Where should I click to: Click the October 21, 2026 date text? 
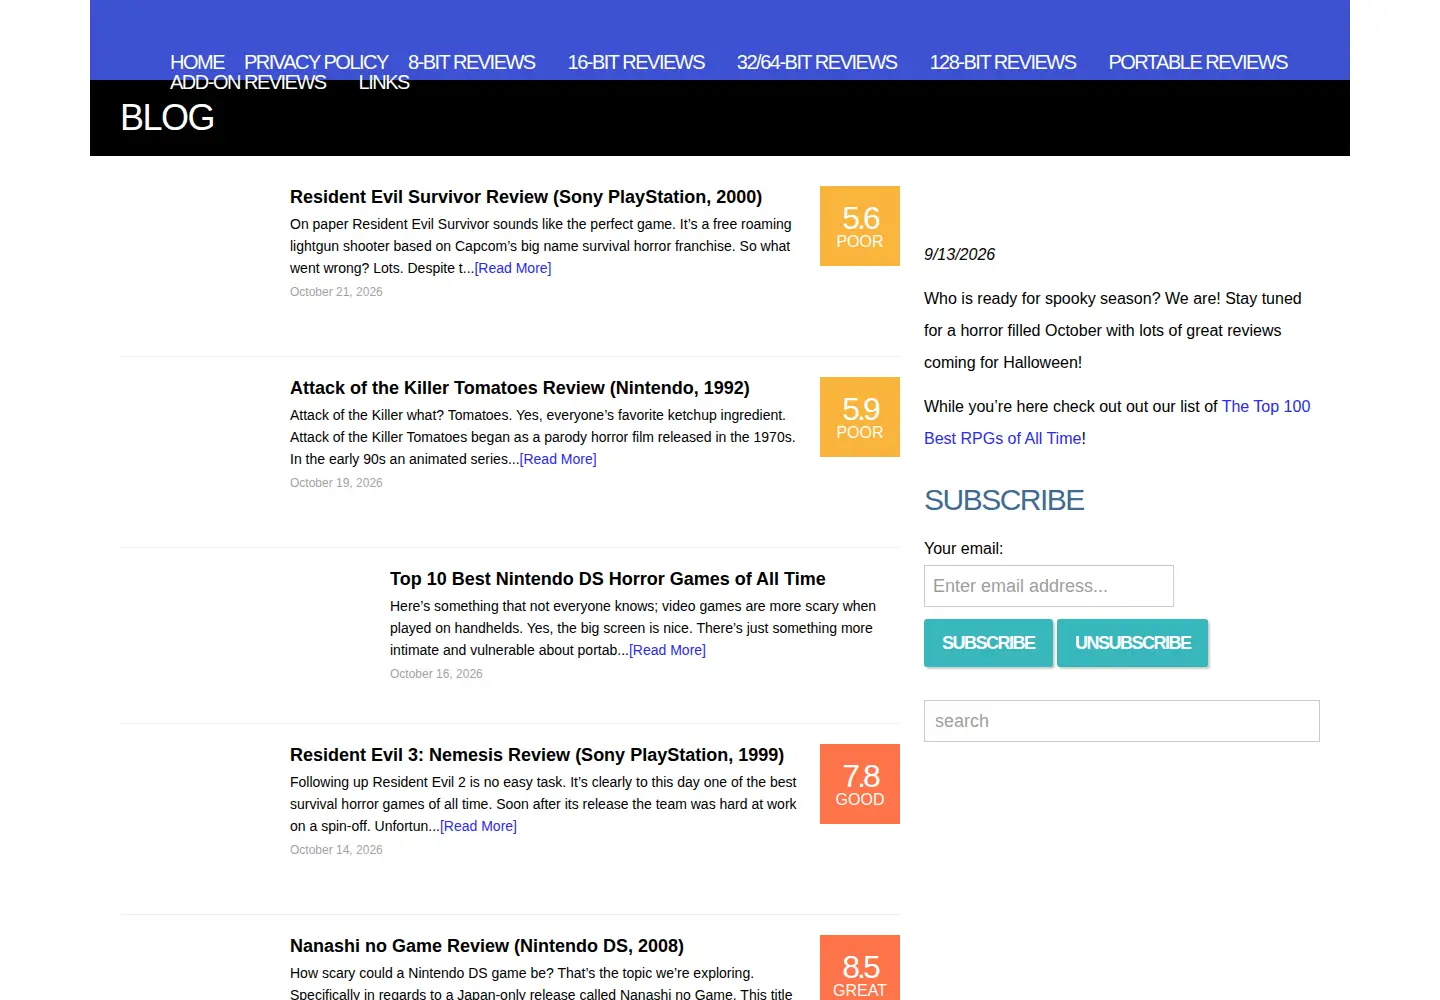336,292
